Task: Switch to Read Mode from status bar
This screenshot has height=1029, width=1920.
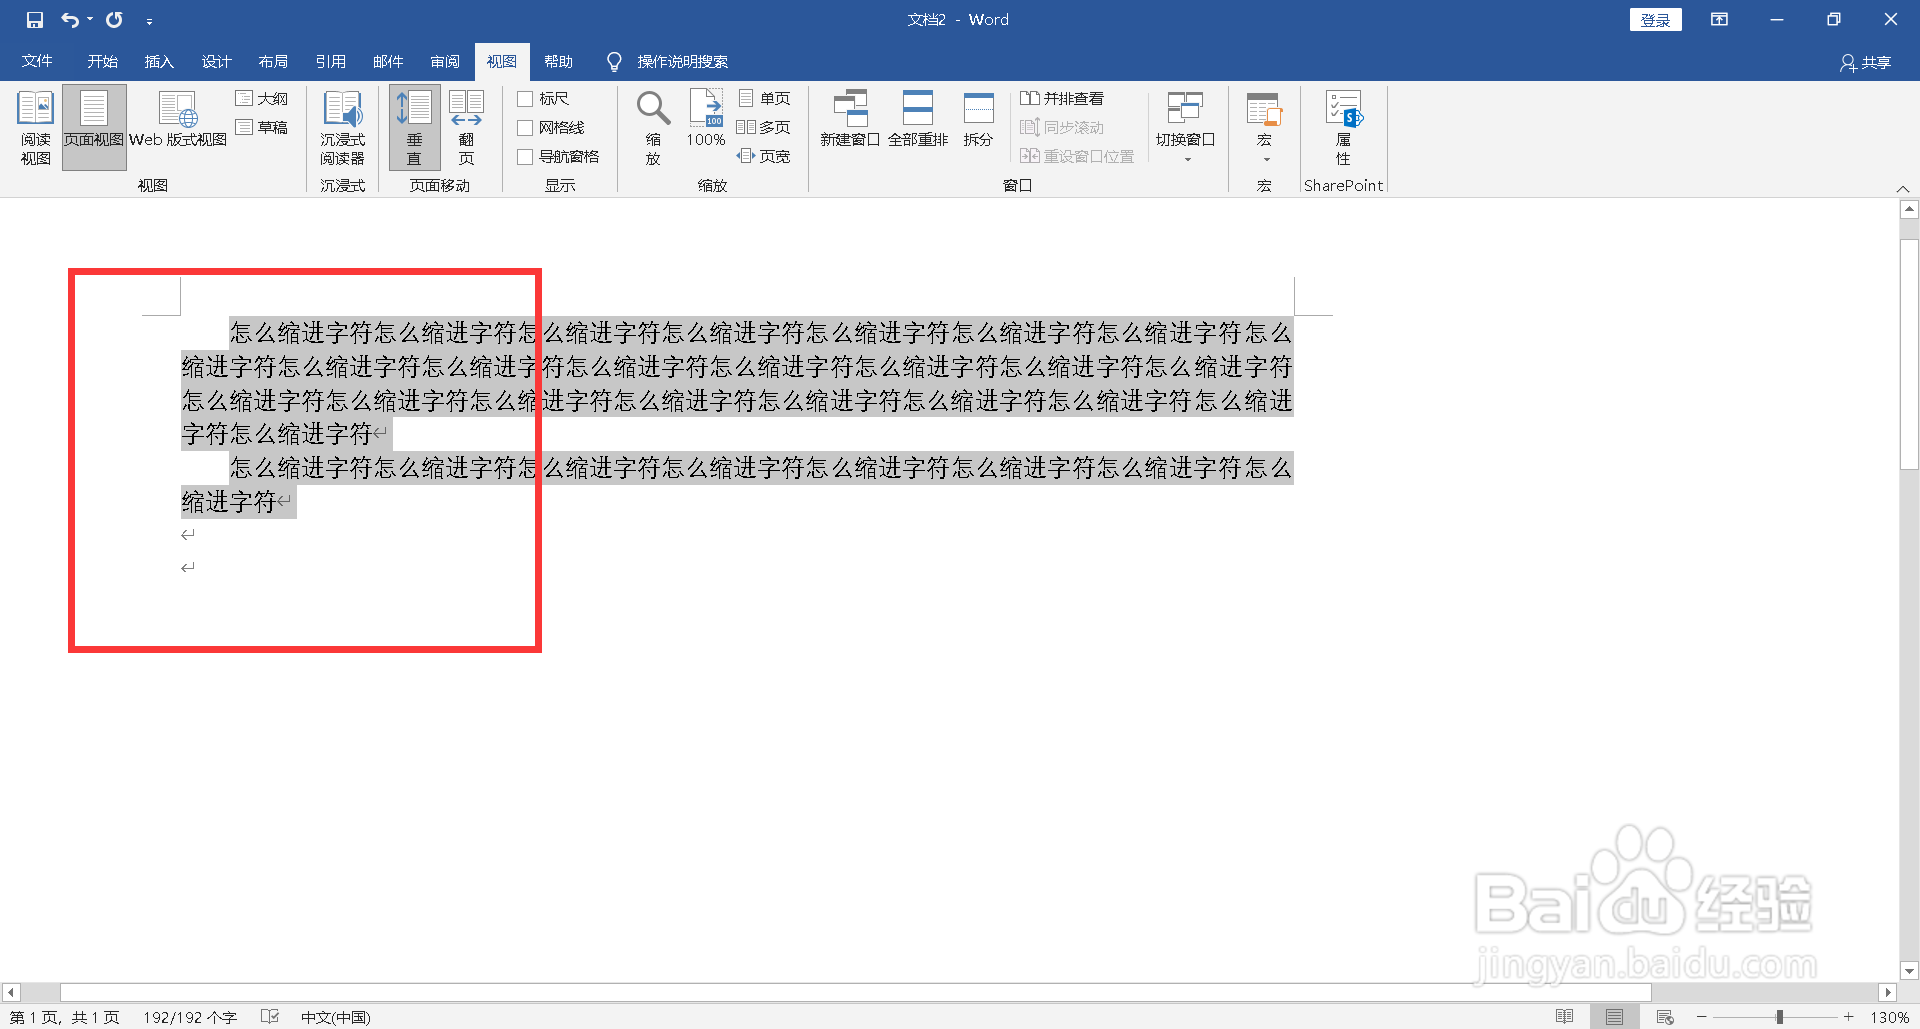Action: [1565, 1017]
